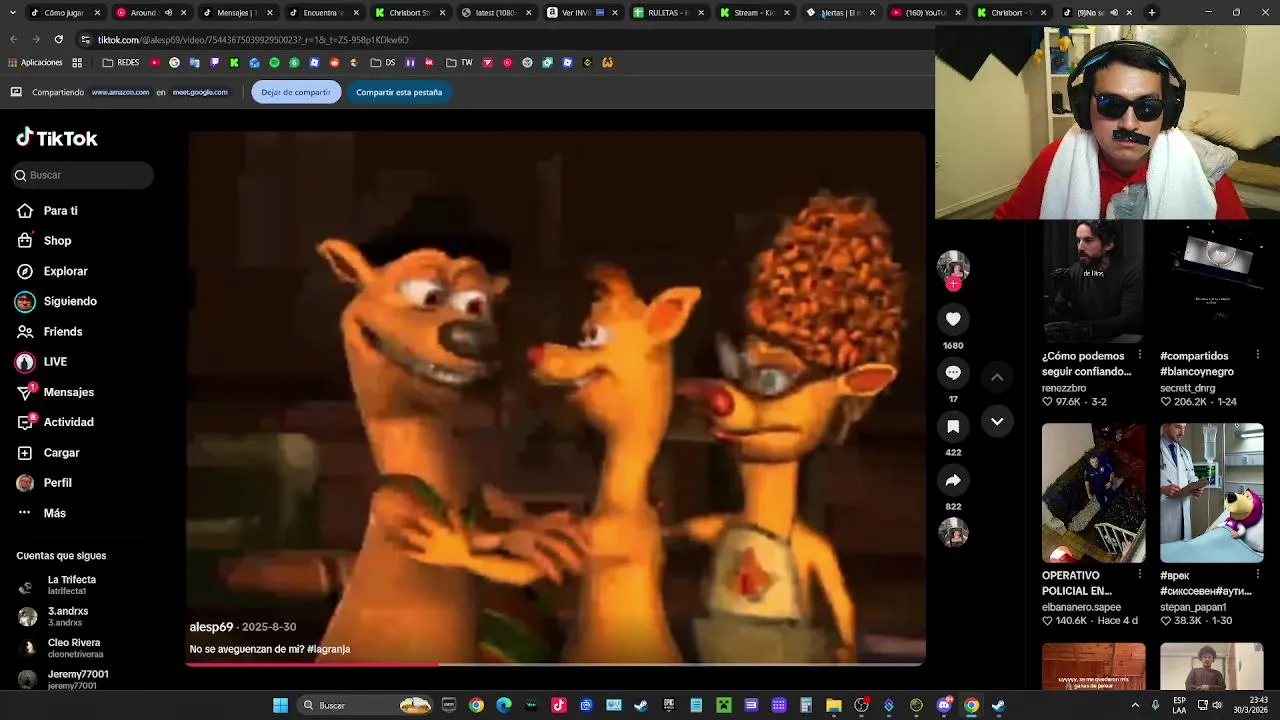This screenshot has height=720, width=1280.
Task: Reload the page
Action: (58, 39)
